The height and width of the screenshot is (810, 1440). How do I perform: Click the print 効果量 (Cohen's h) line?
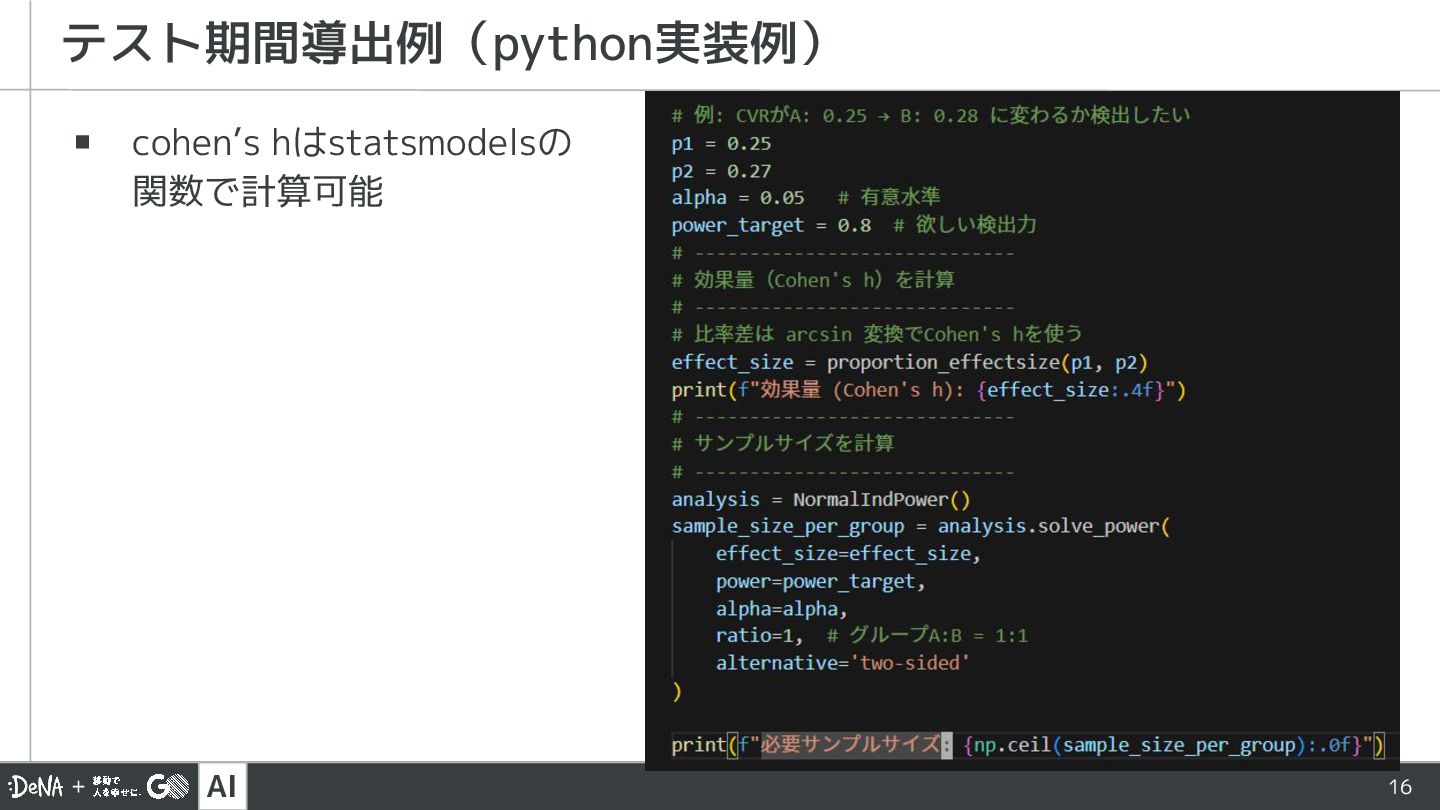928,390
